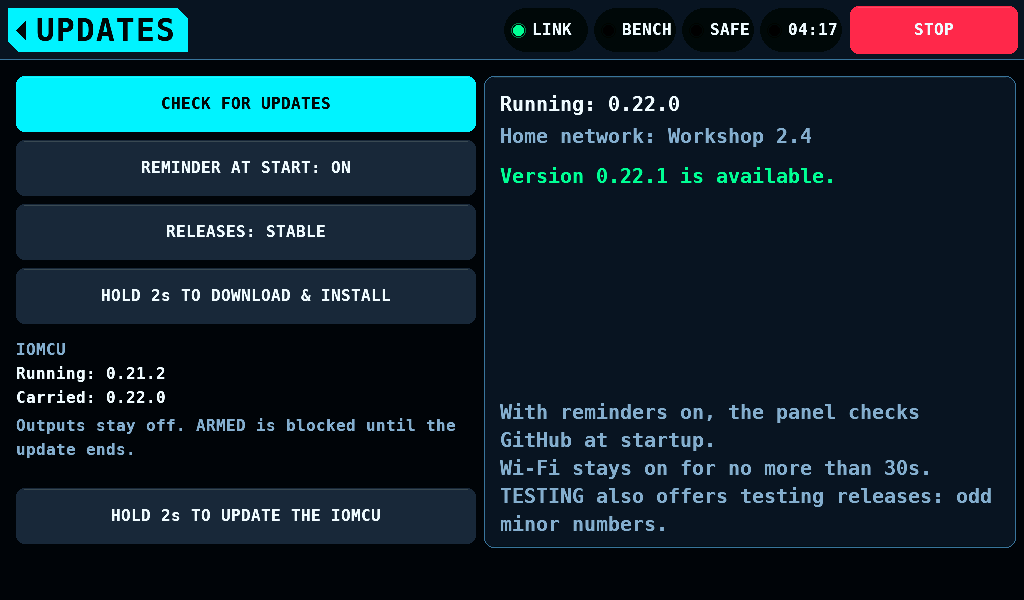The width and height of the screenshot is (1024, 600).
Task: Click IOMCU 'Carried: 0.22.0' value
Action: [91, 398]
